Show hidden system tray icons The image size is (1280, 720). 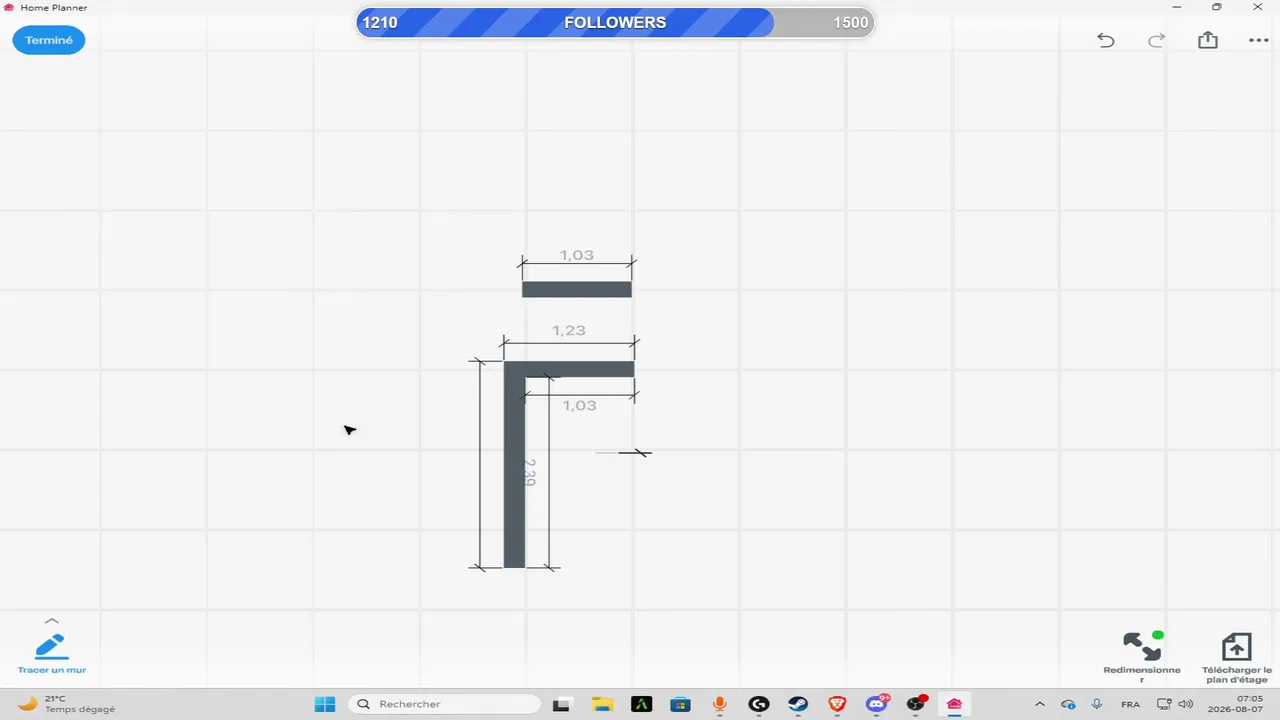[1040, 704]
